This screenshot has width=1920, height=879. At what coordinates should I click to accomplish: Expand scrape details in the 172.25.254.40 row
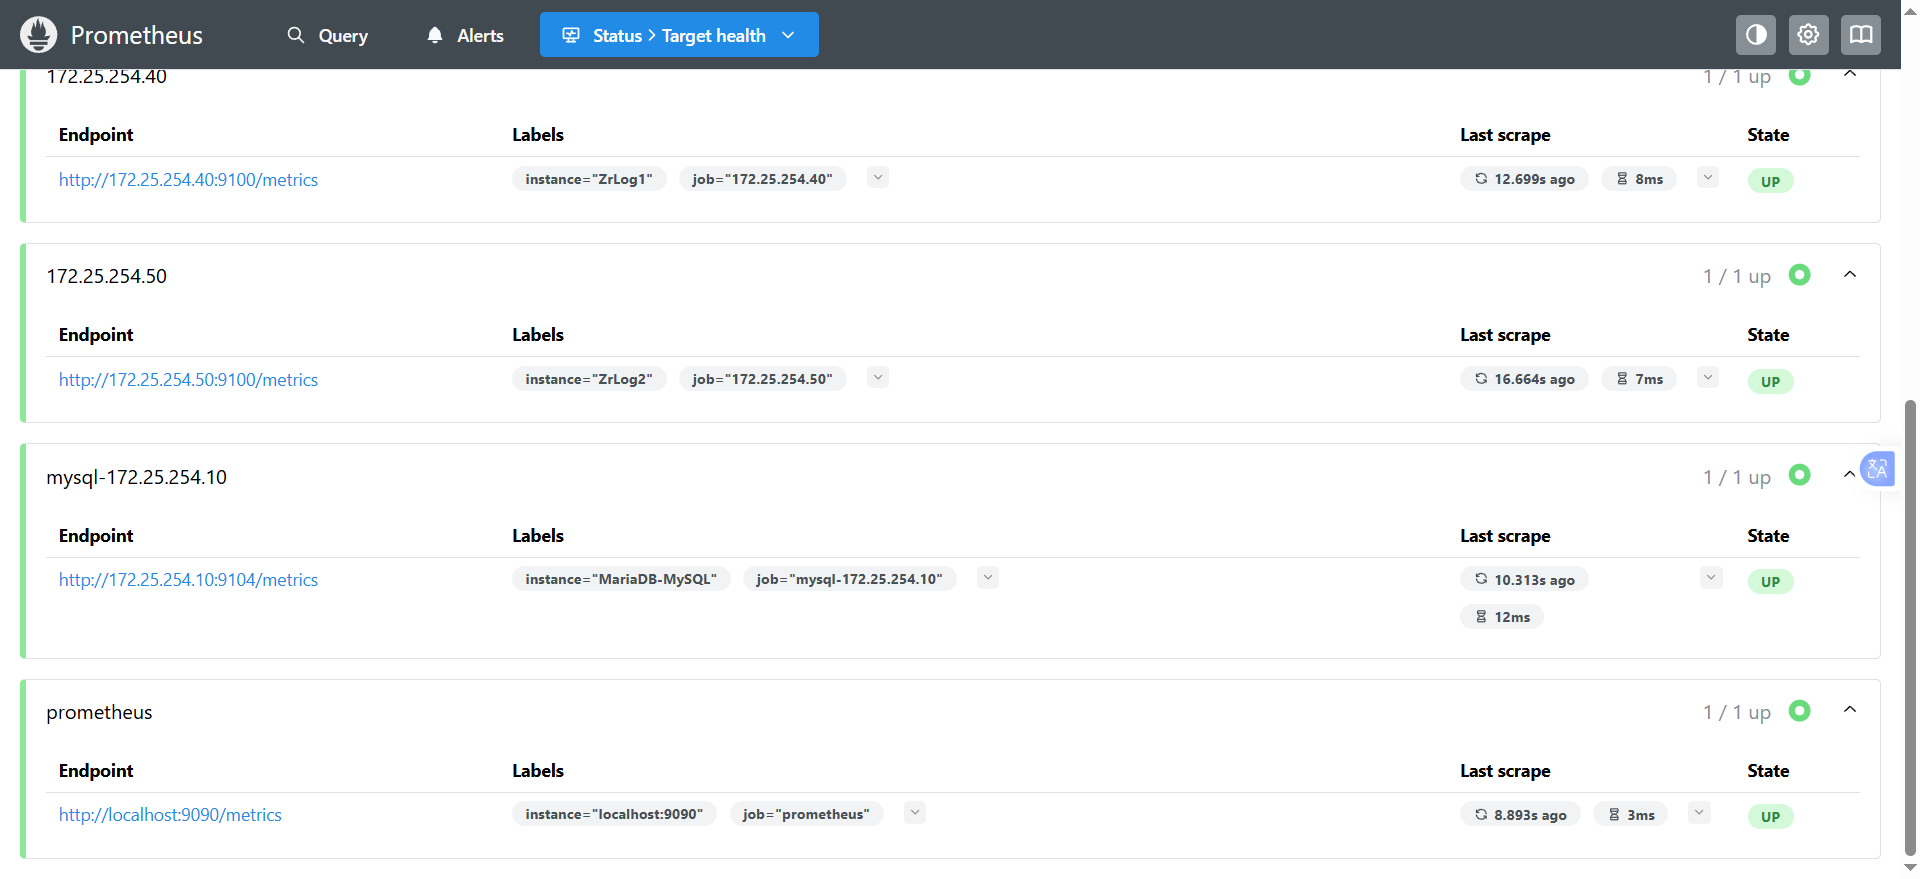coord(1708,178)
